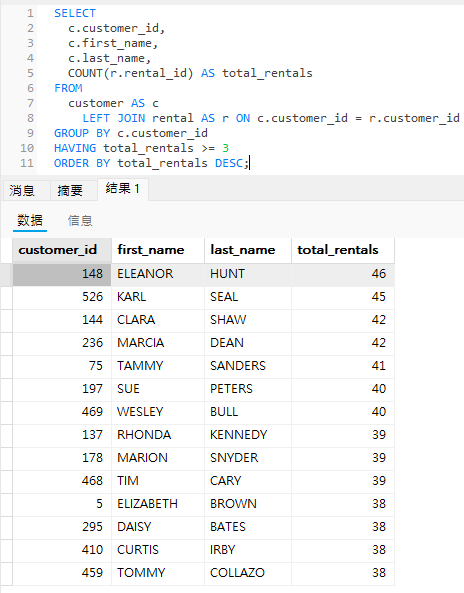This screenshot has width=464, height=593.
Task: Select row header of CLARA SHAW row
Action: point(6,320)
